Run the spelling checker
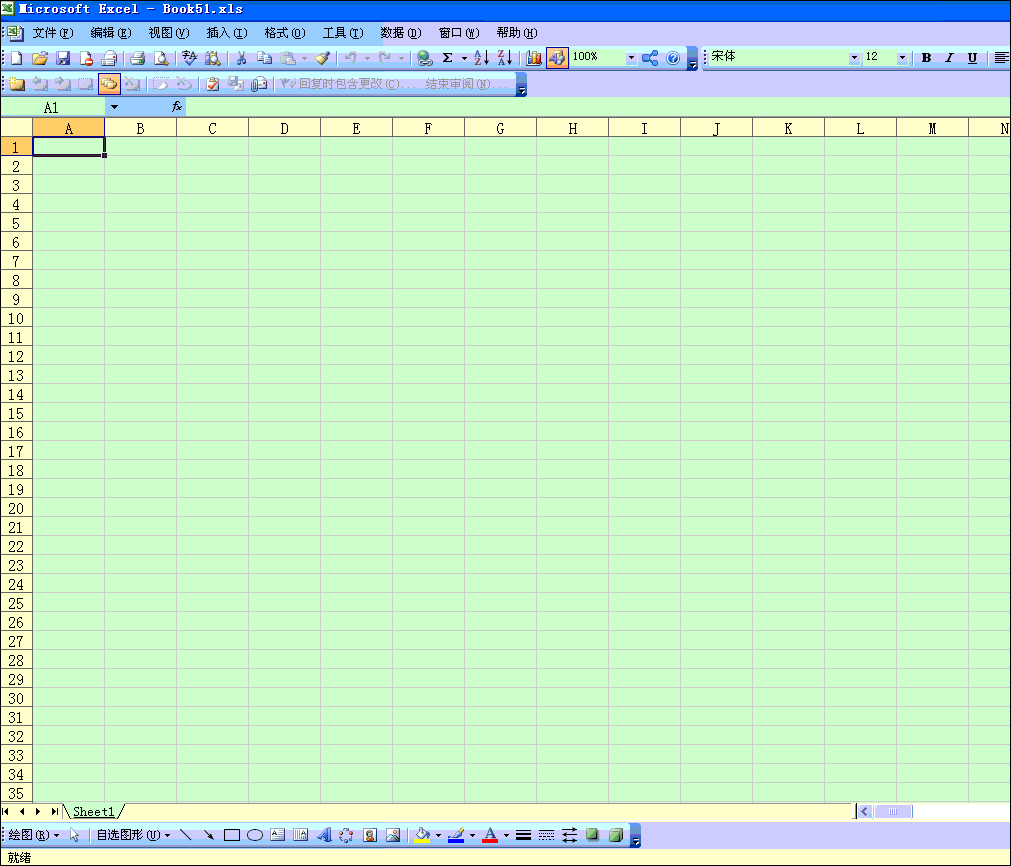This screenshot has height=866, width=1011. pos(188,58)
